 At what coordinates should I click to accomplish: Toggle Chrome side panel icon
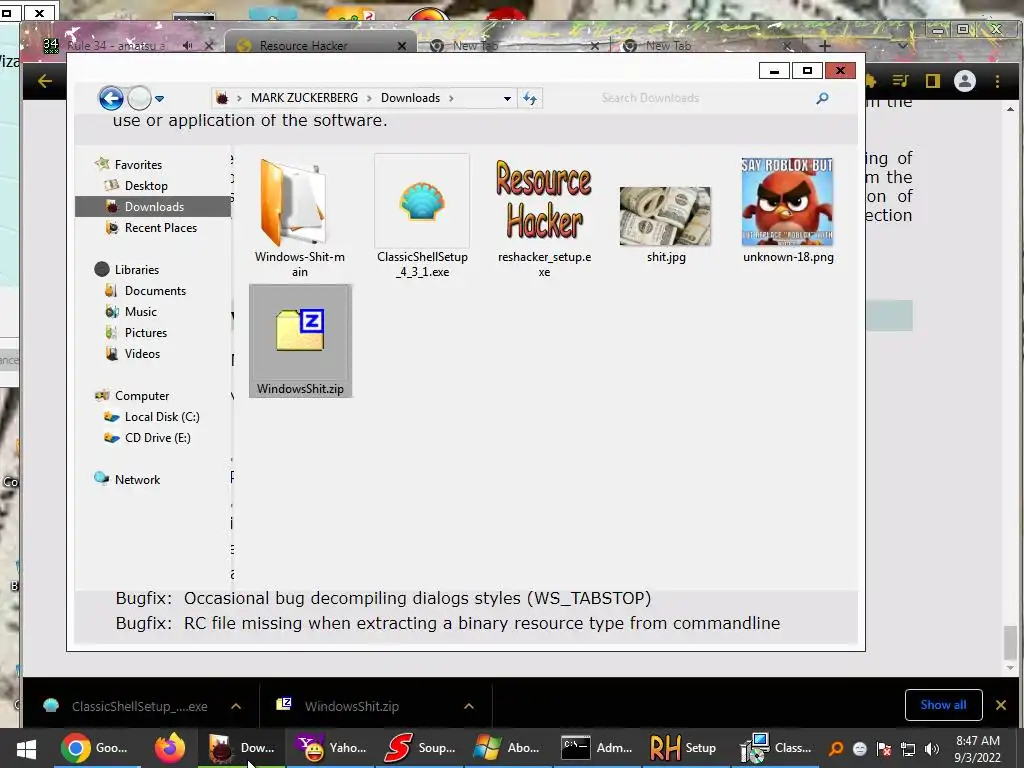tap(933, 81)
